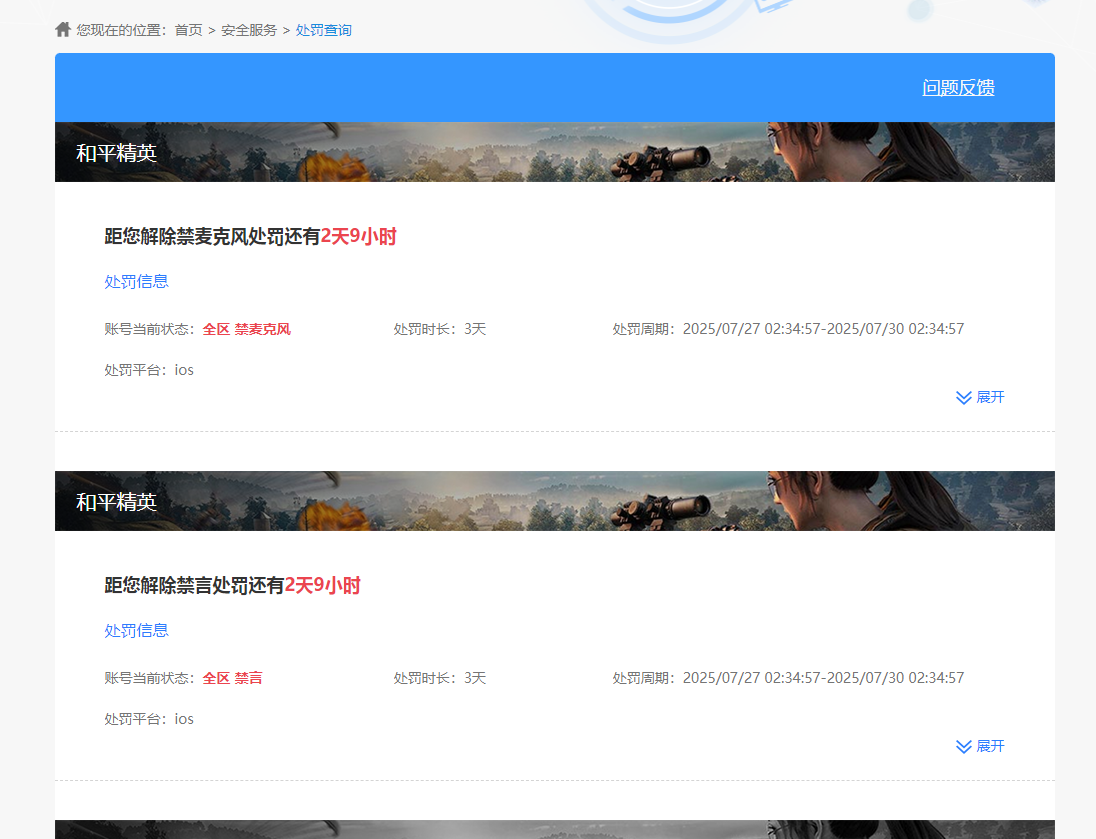This screenshot has height=839, width=1096.
Task: Click the 处罚查询 breadcrumb item
Action: coord(324,30)
